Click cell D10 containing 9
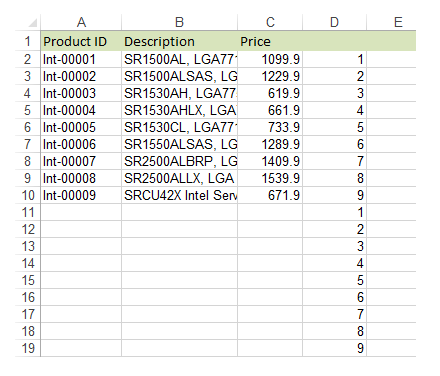 pyautogui.click(x=334, y=195)
